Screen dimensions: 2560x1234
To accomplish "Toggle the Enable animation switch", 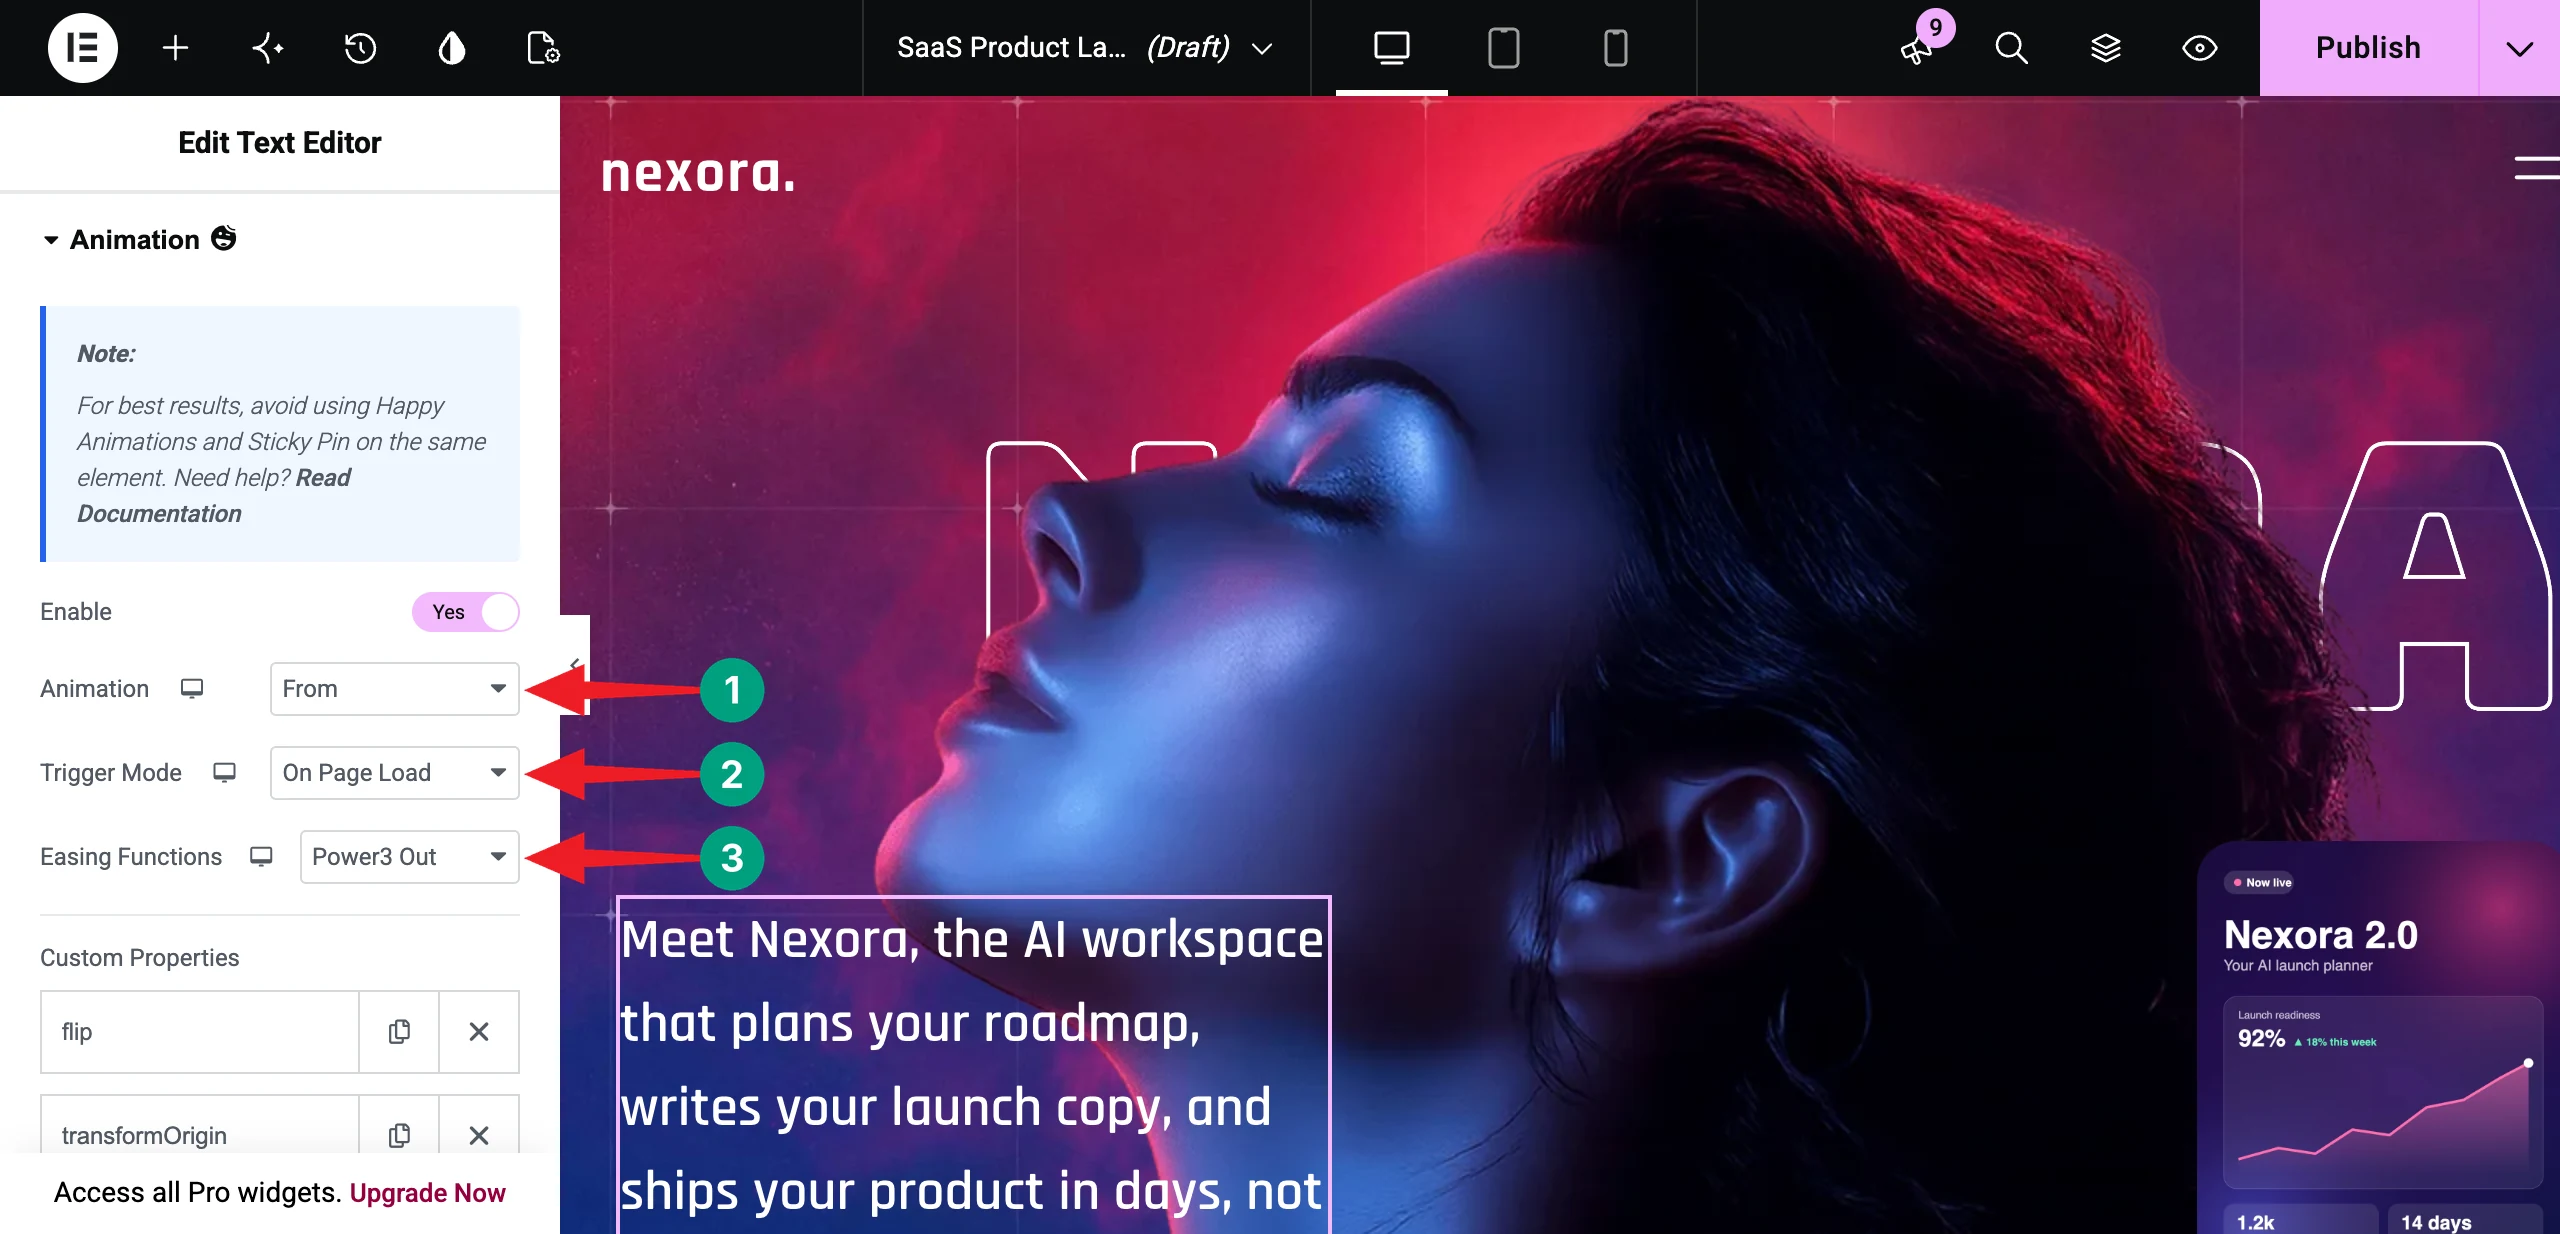I will point(465,612).
